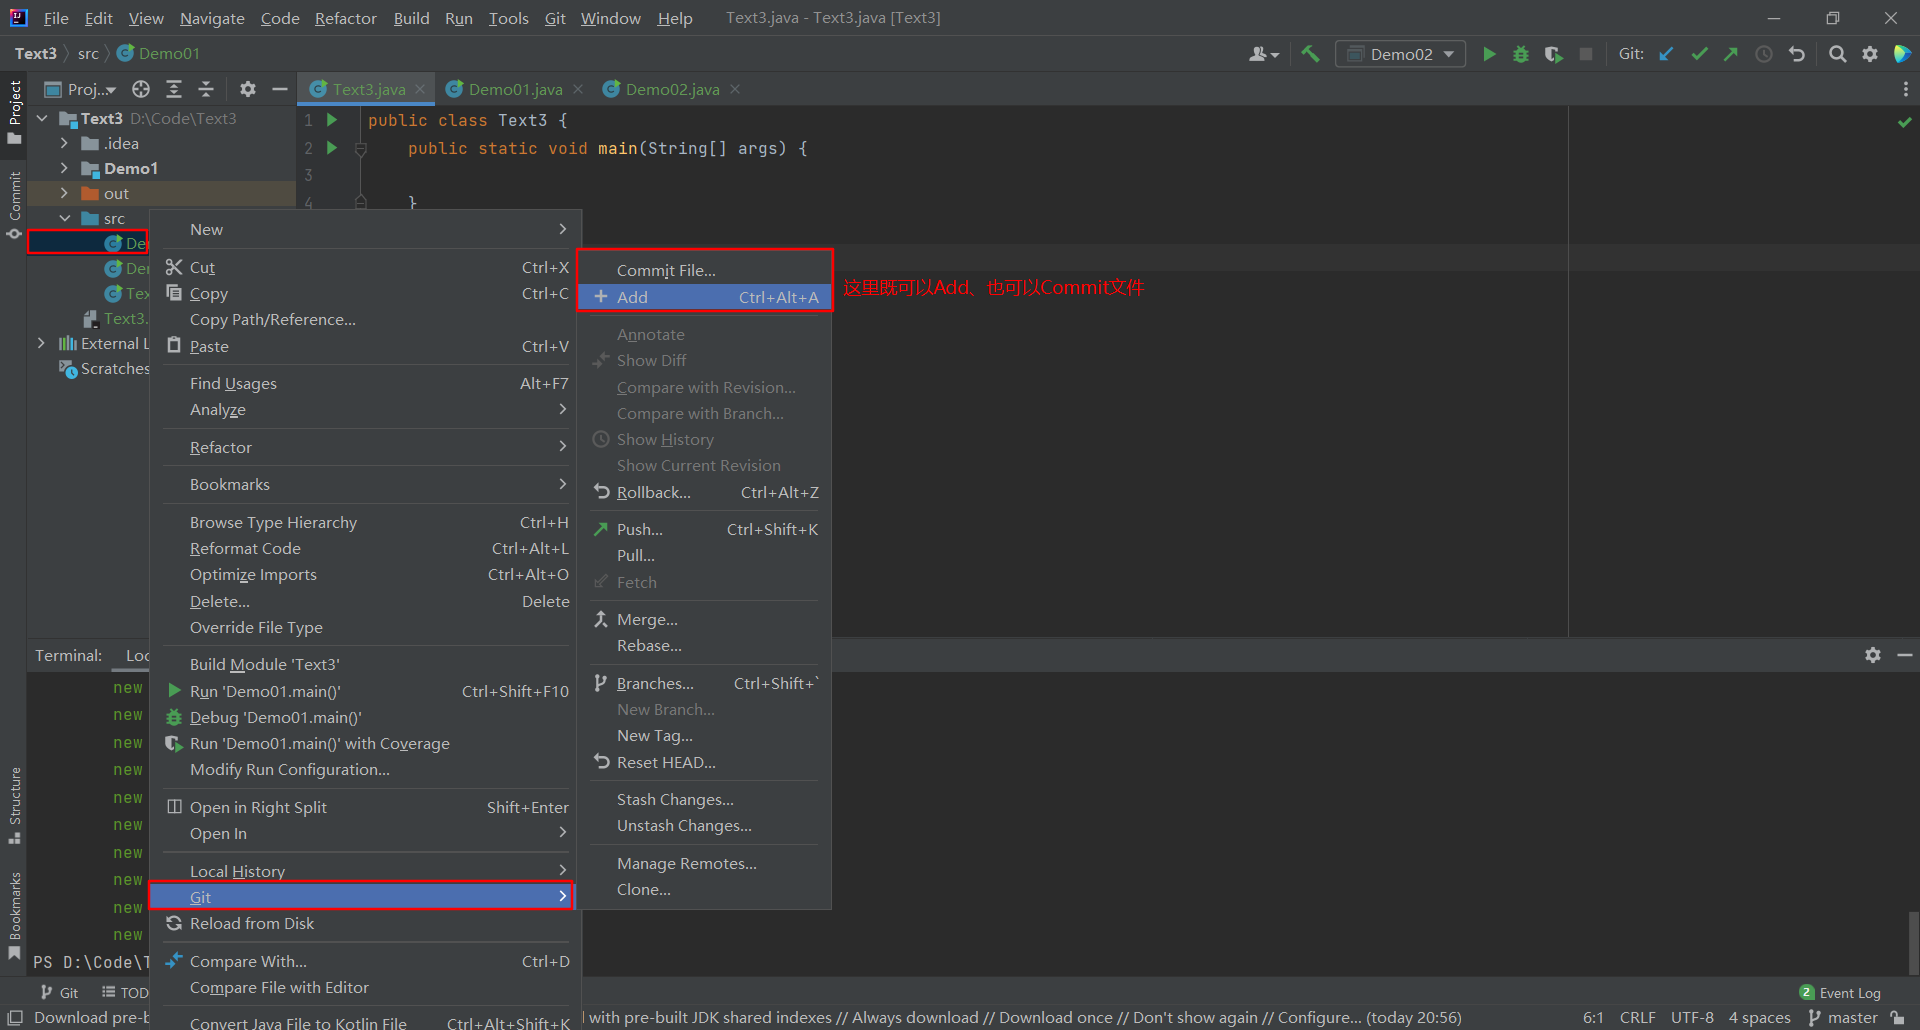The height and width of the screenshot is (1030, 1920).
Task: Open IDE settings gear in toolbar
Action: [x=1870, y=54]
